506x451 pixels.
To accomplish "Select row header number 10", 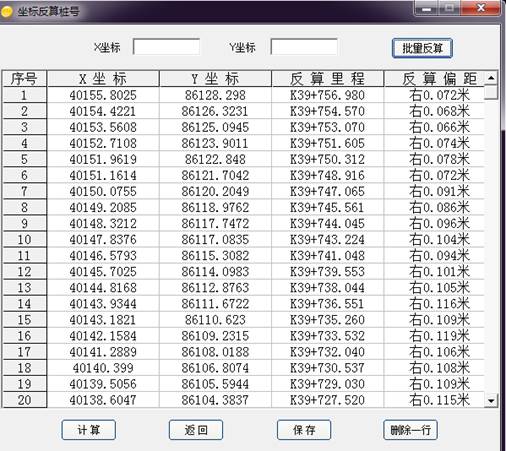I will (x=24, y=239).
